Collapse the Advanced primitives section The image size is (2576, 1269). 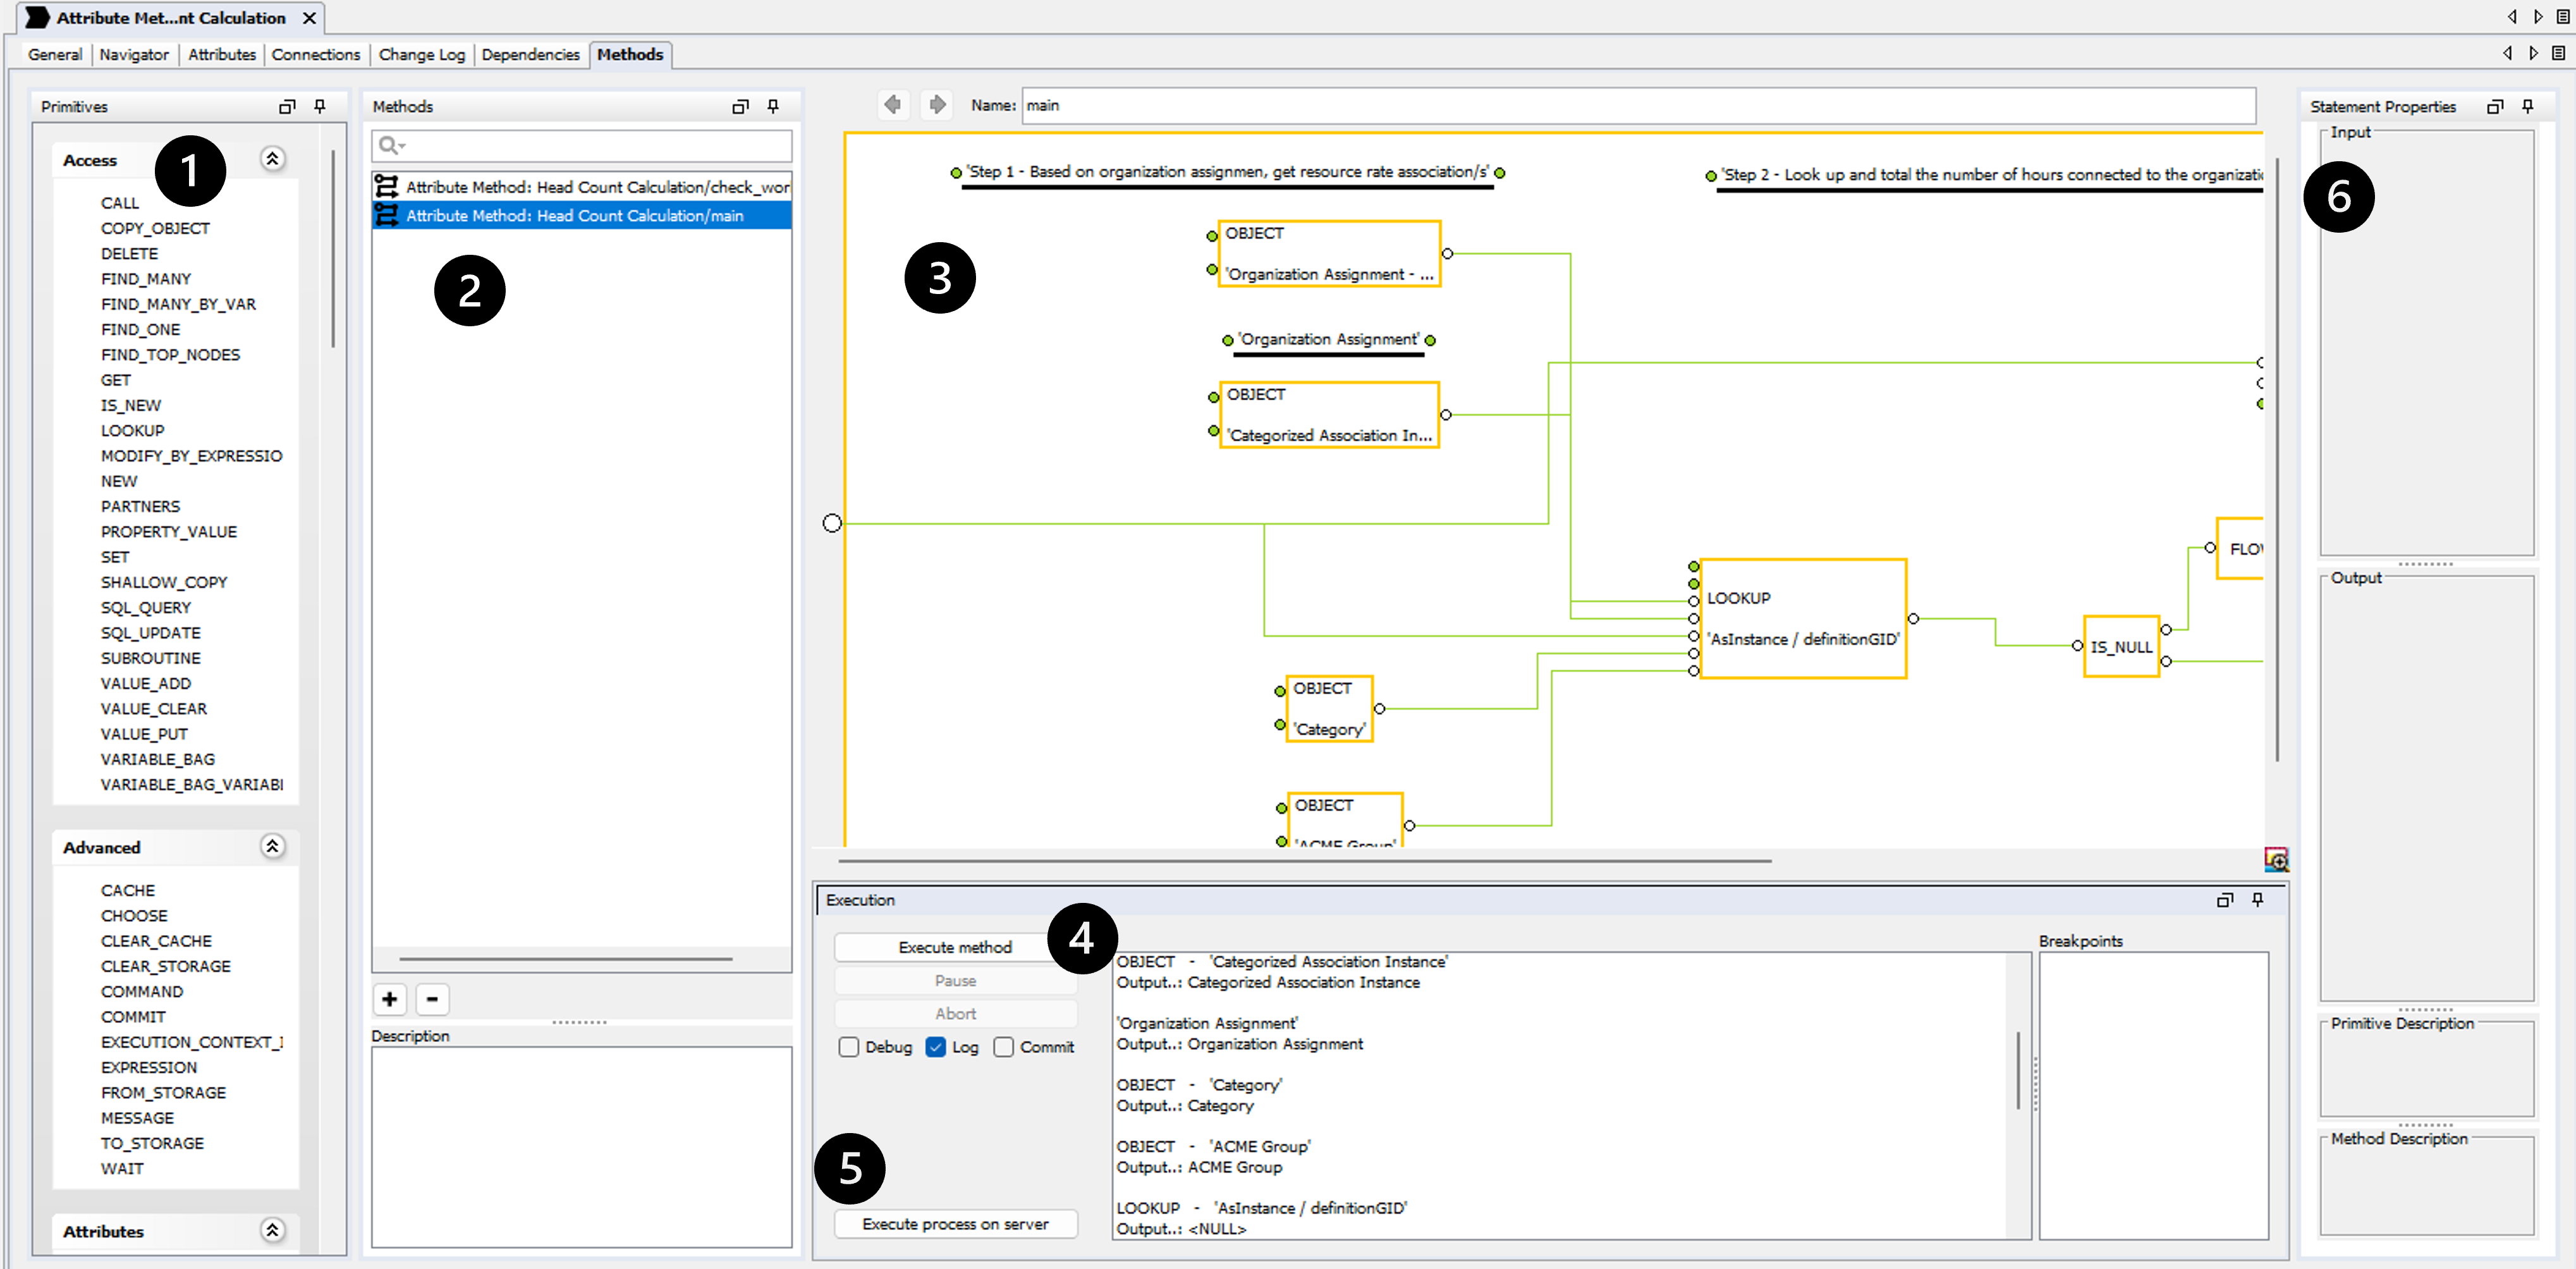tap(272, 846)
